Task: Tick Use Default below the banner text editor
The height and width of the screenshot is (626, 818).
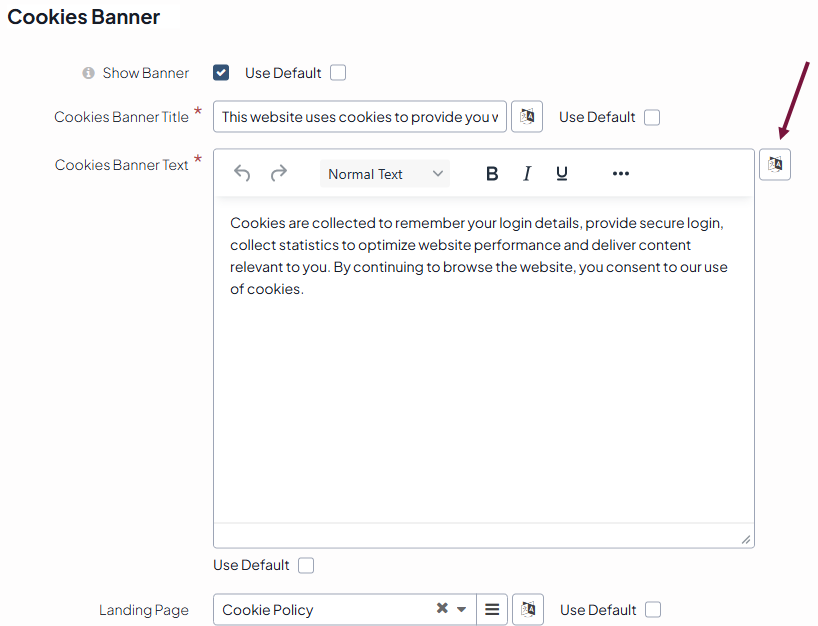Action: coord(306,566)
